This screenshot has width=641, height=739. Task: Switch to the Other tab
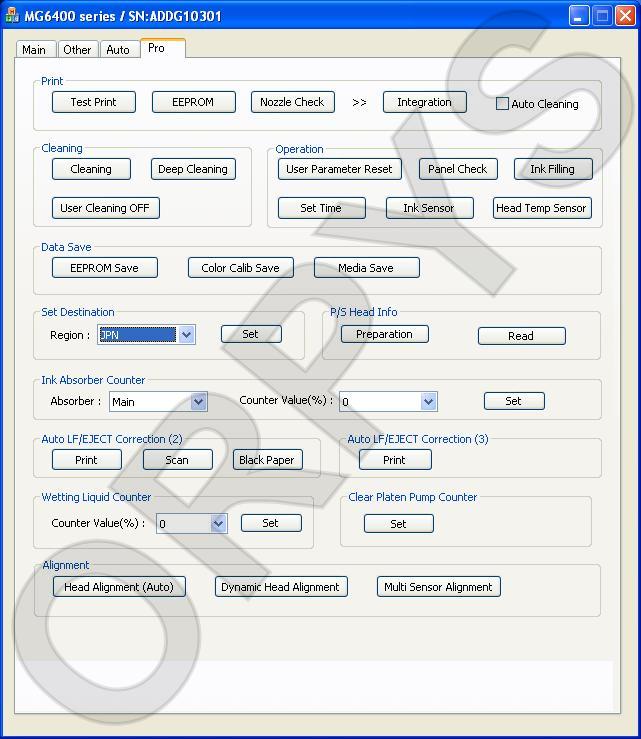(77, 49)
